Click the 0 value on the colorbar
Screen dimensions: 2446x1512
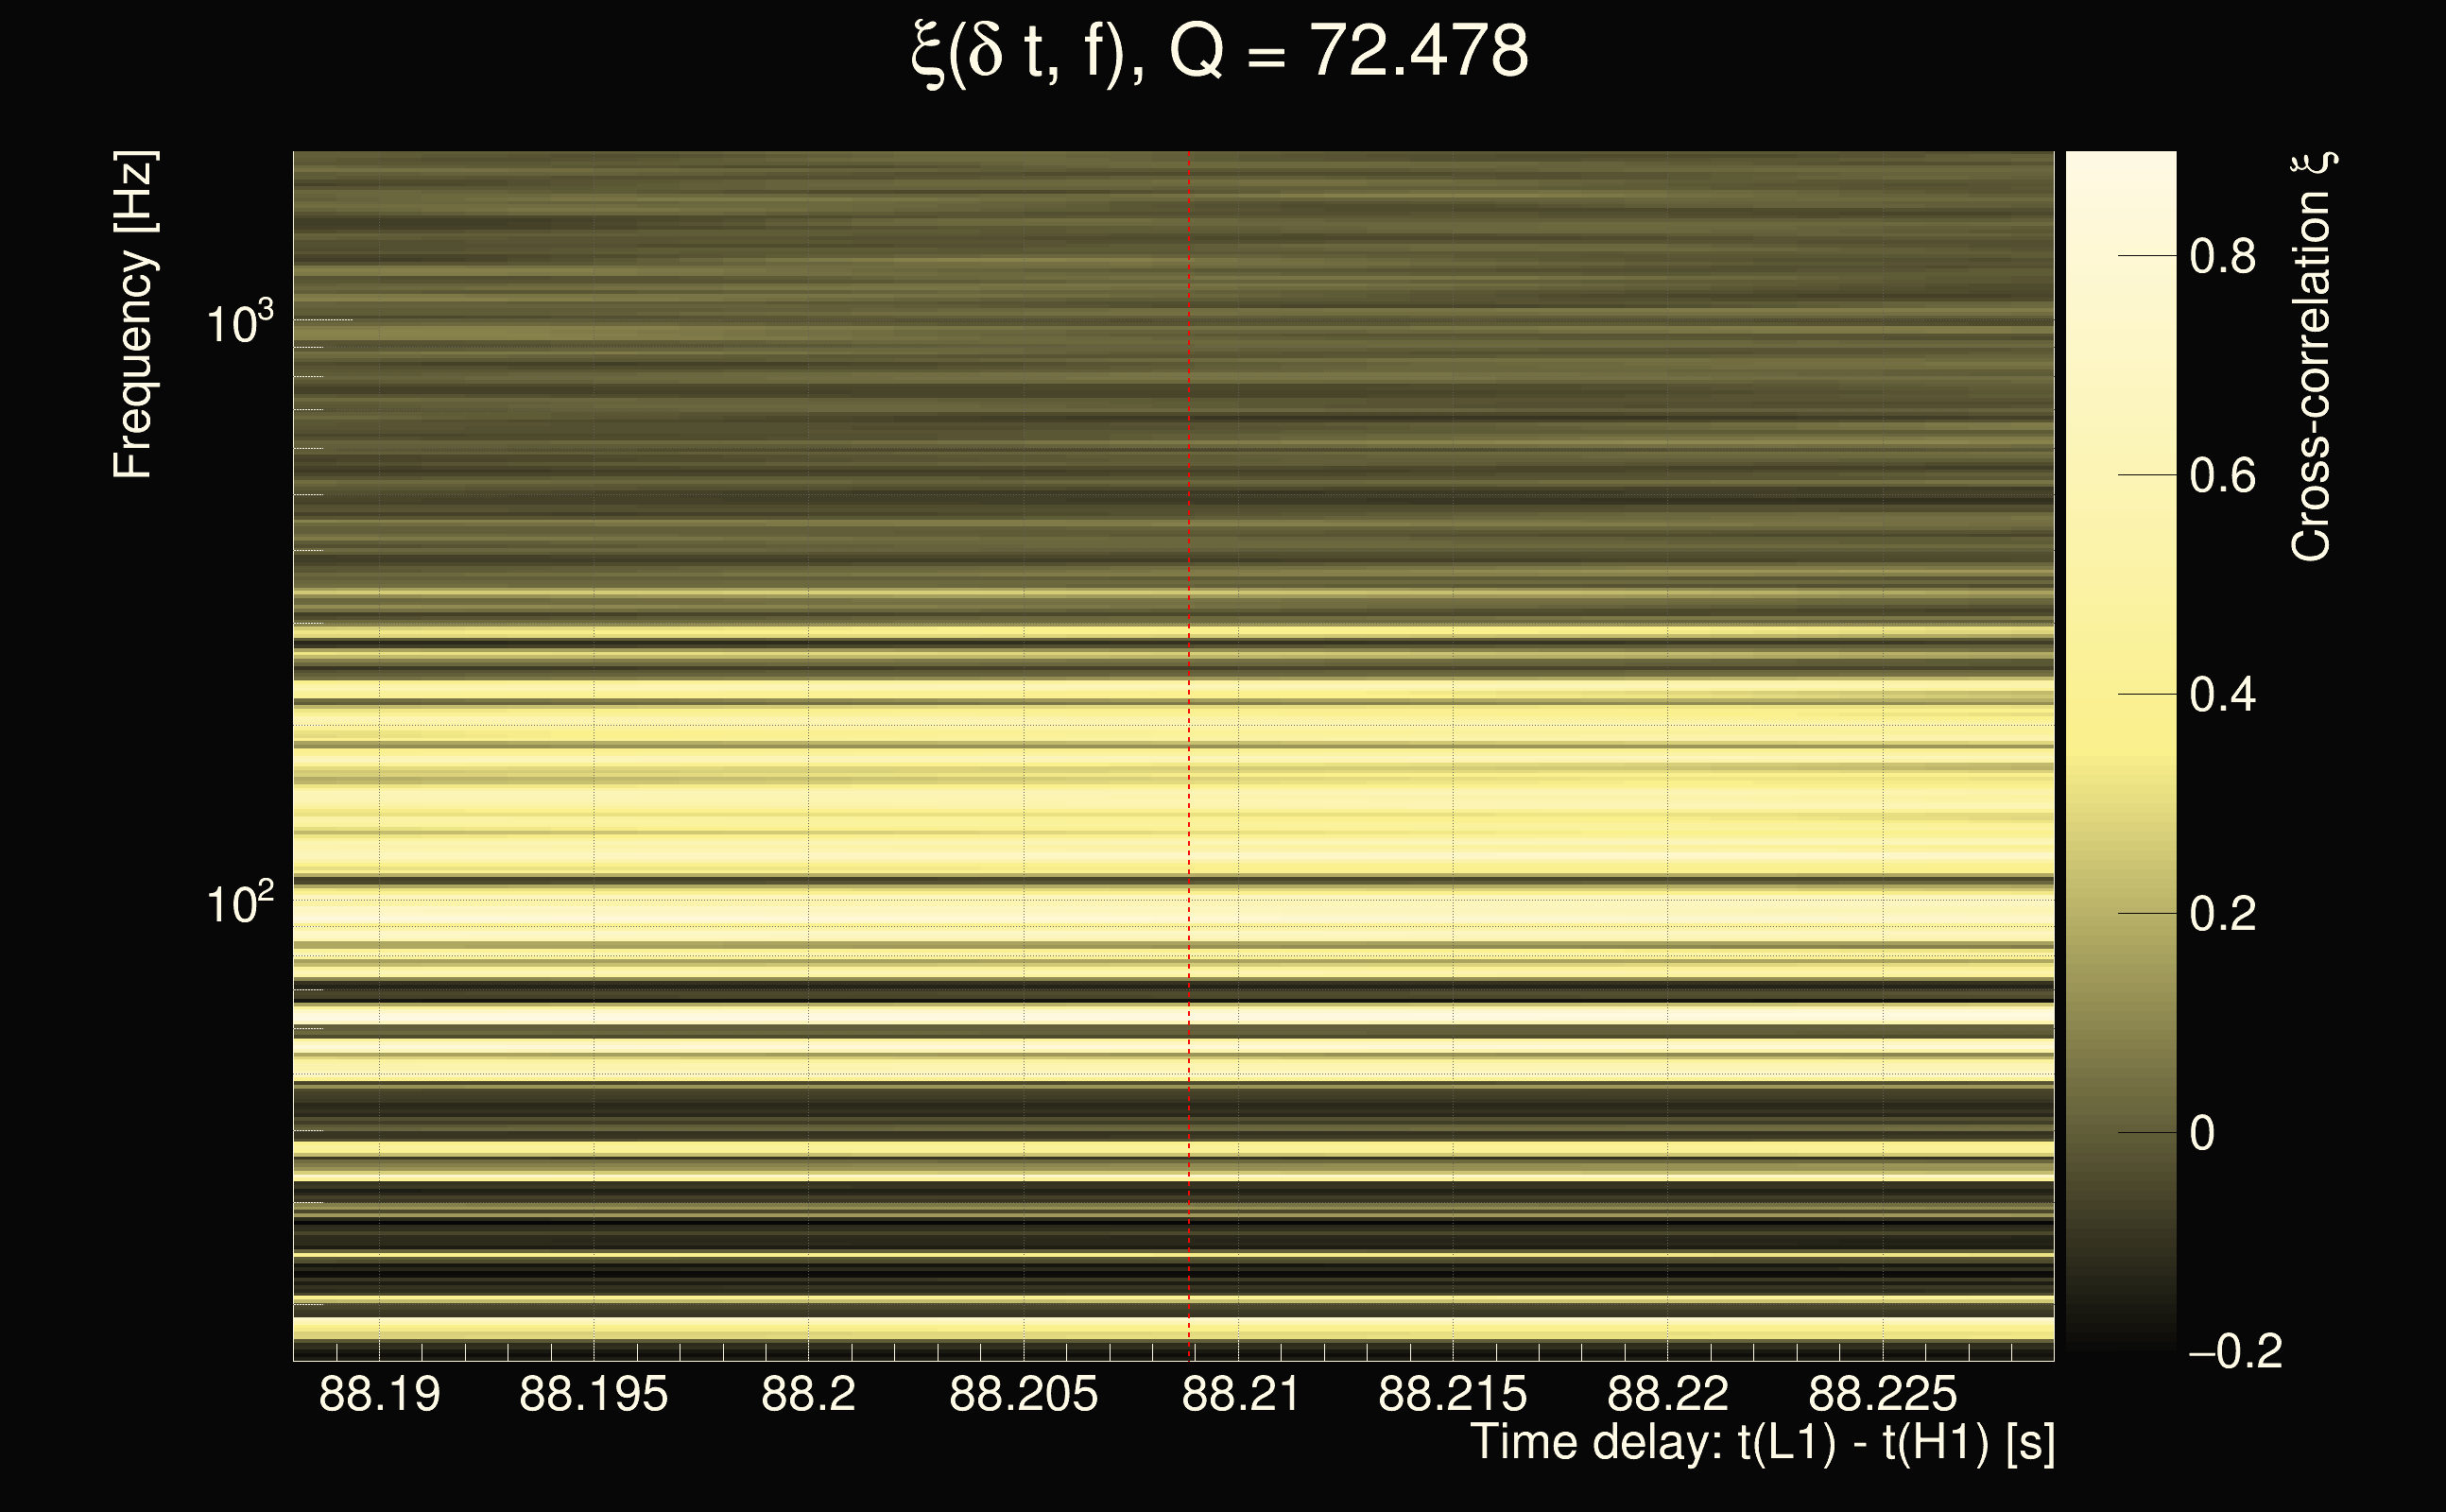point(2202,1134)
